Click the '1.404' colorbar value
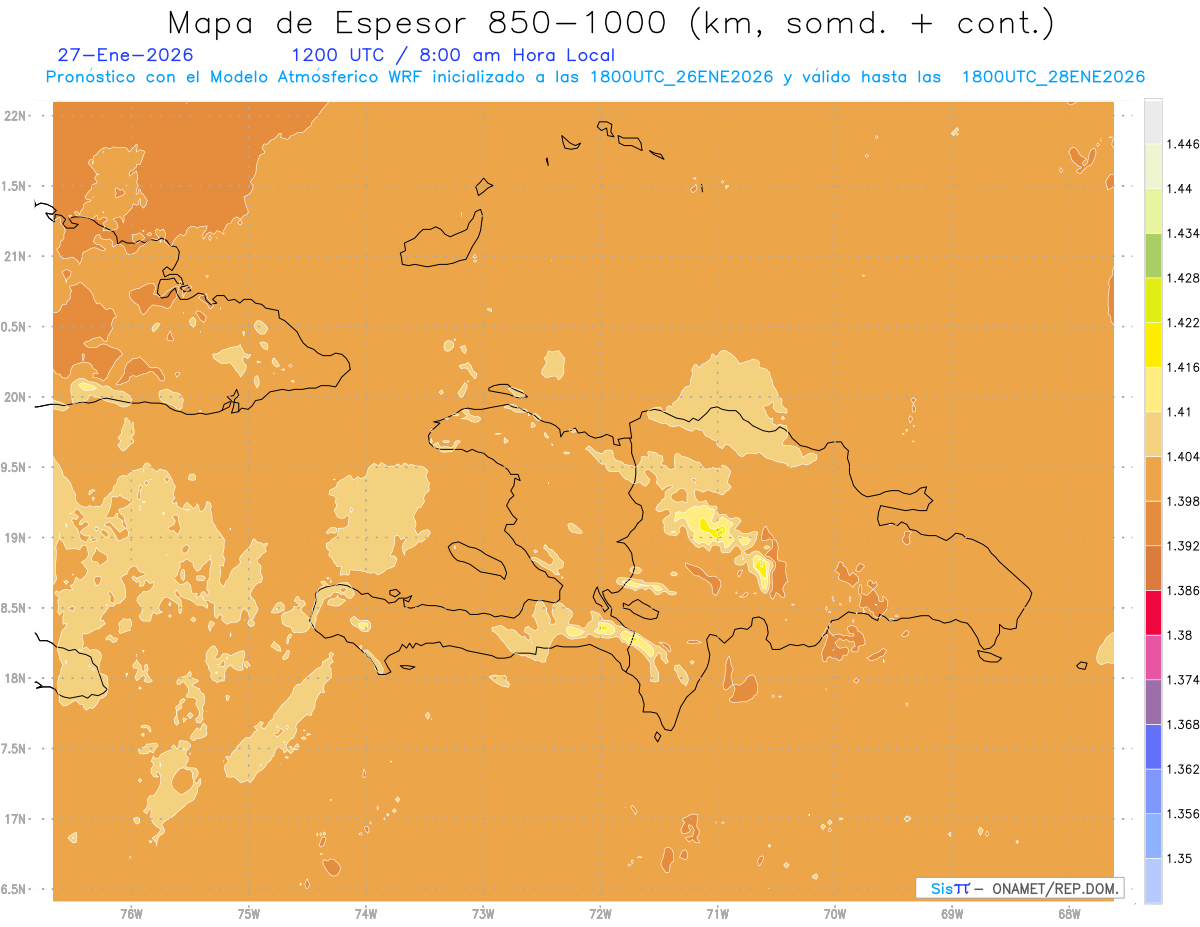 (x=1182, y=457)
